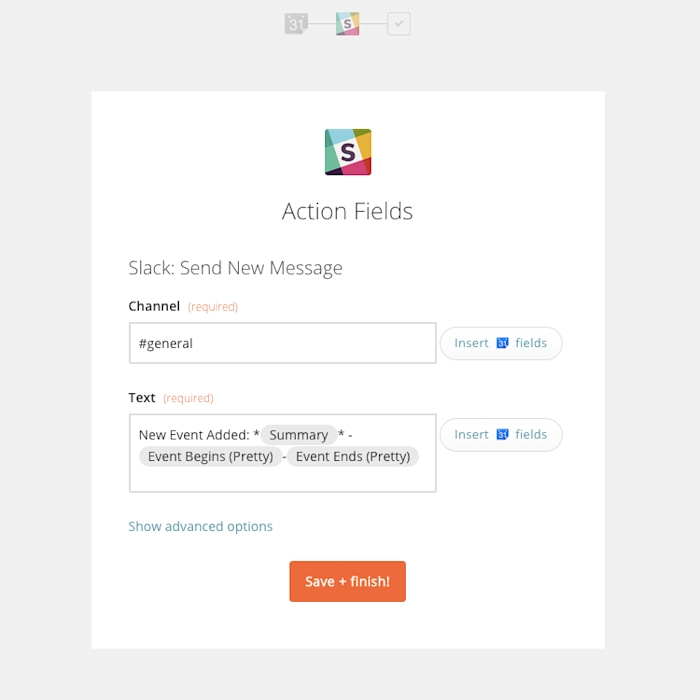Click the Google Calendar step icon at top
The image size is (700, 700).
tap(296, 24)
